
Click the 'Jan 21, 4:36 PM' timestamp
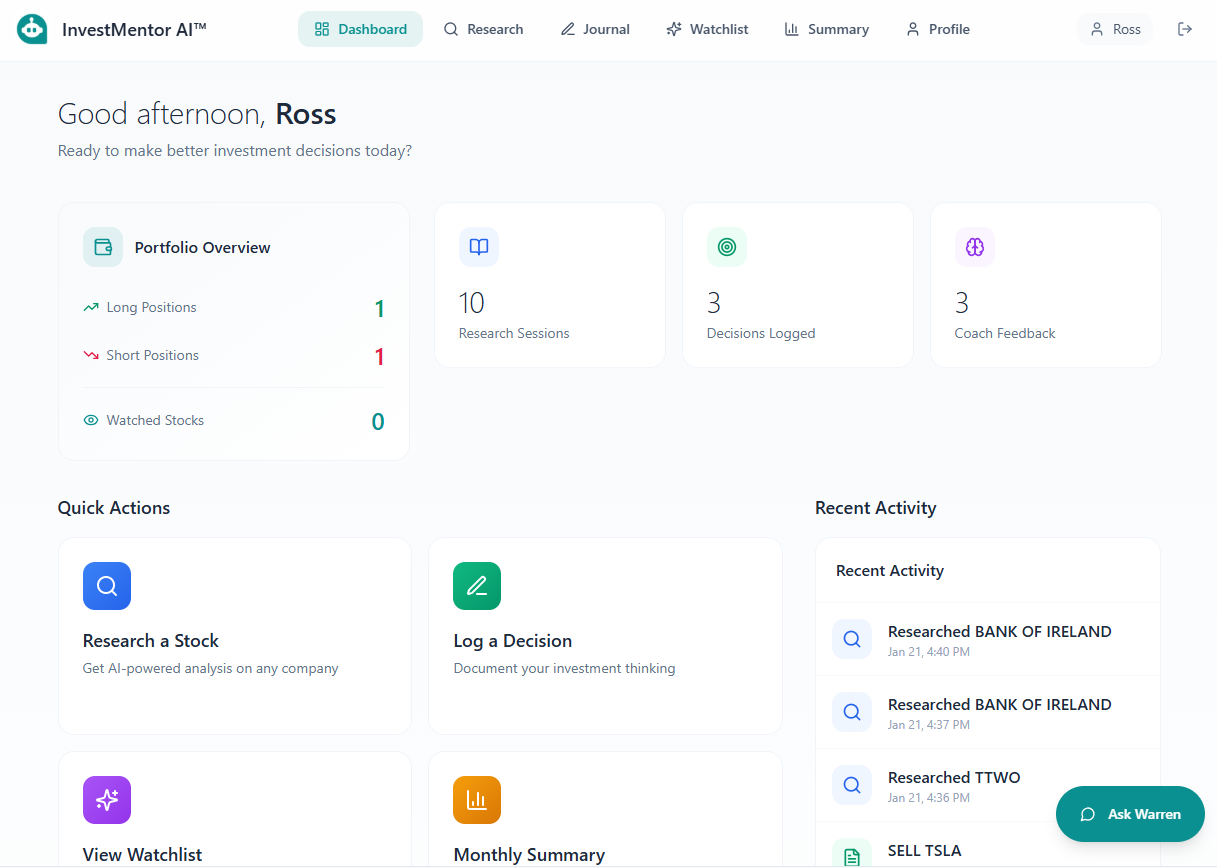point(929,798)
